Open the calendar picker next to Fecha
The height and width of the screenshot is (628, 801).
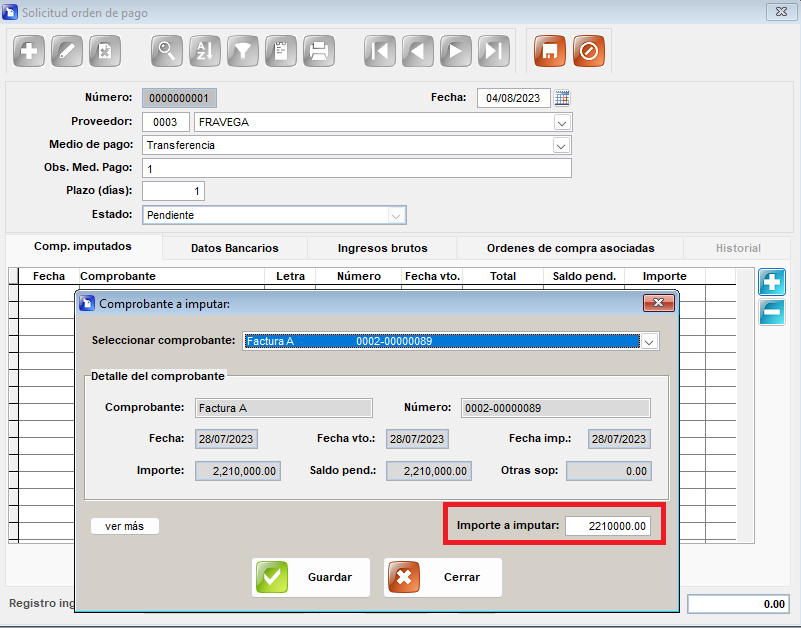[x=562, y=98]
